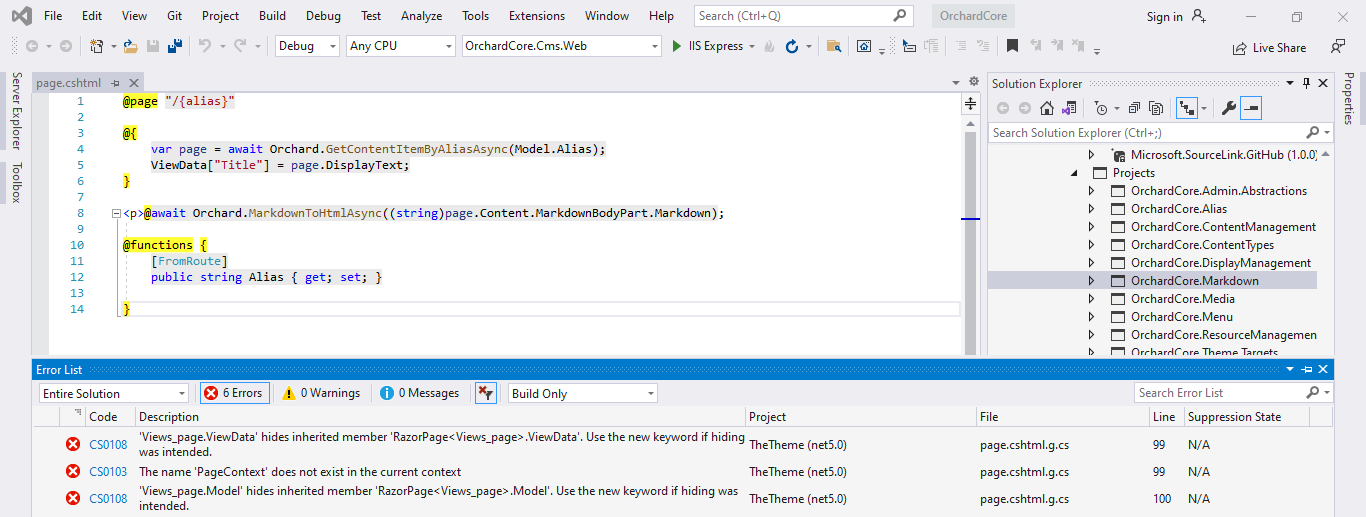
Task: Toggle Preview Selected Items in Solution Explorer
Action: point(1251,108)
